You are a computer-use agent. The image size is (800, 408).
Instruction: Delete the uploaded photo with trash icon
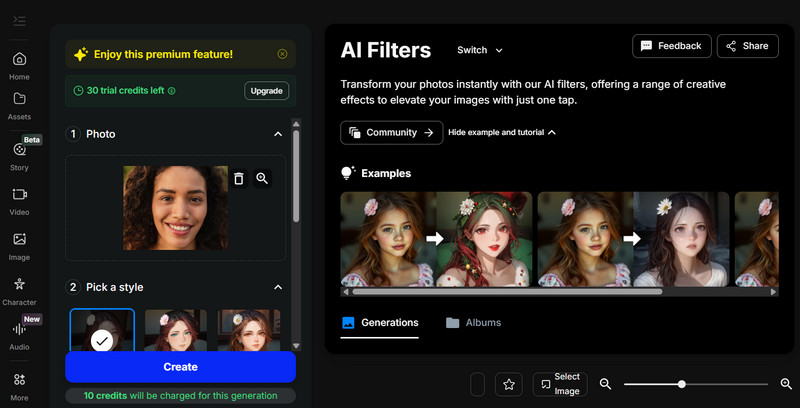238,178
